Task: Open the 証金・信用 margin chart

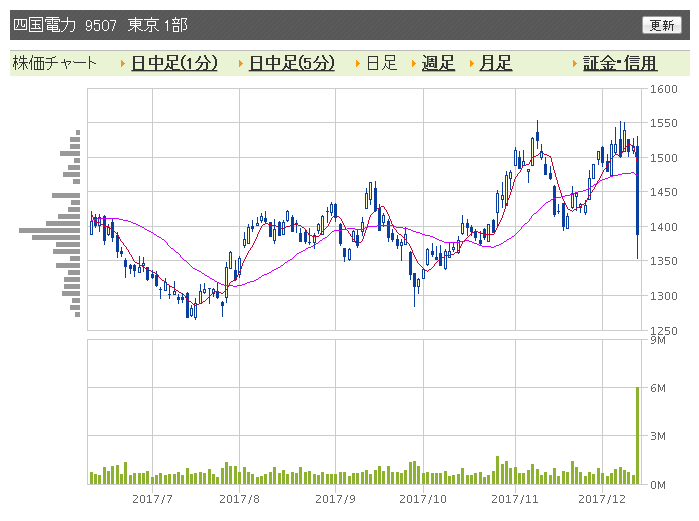Action: click(620, 63)
